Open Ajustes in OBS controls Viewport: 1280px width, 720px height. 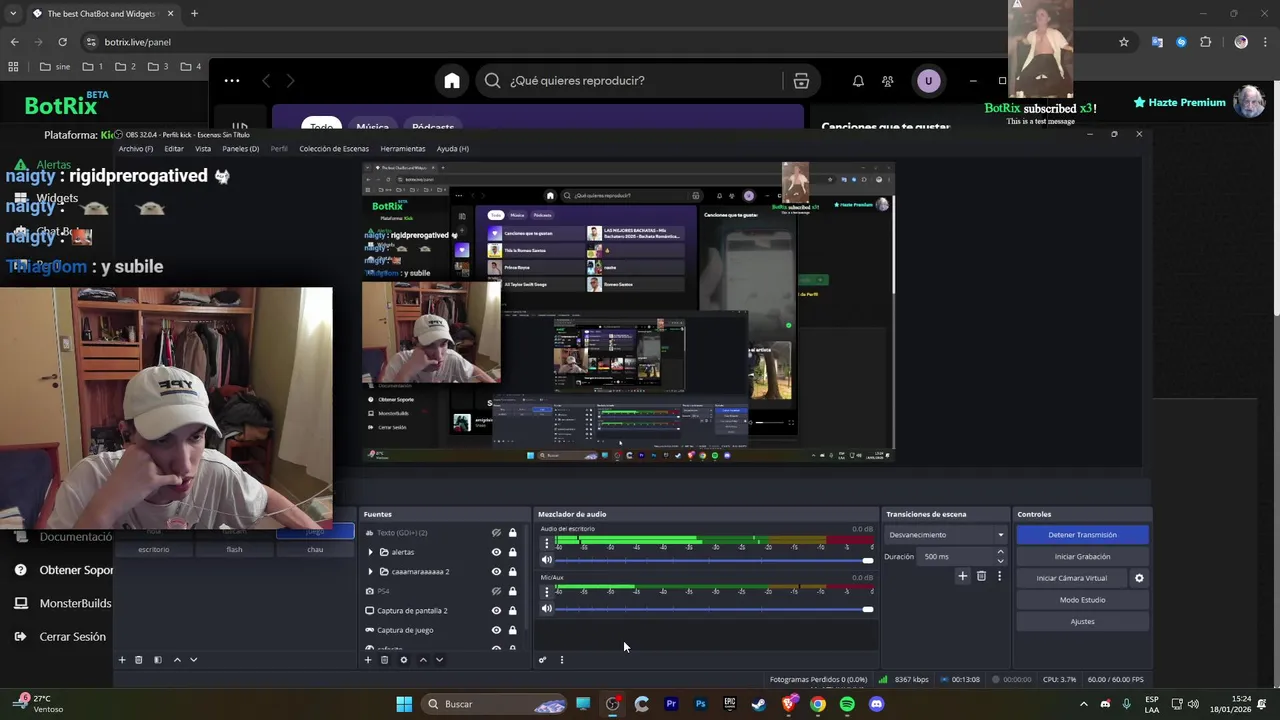[x=1082, y=622]
